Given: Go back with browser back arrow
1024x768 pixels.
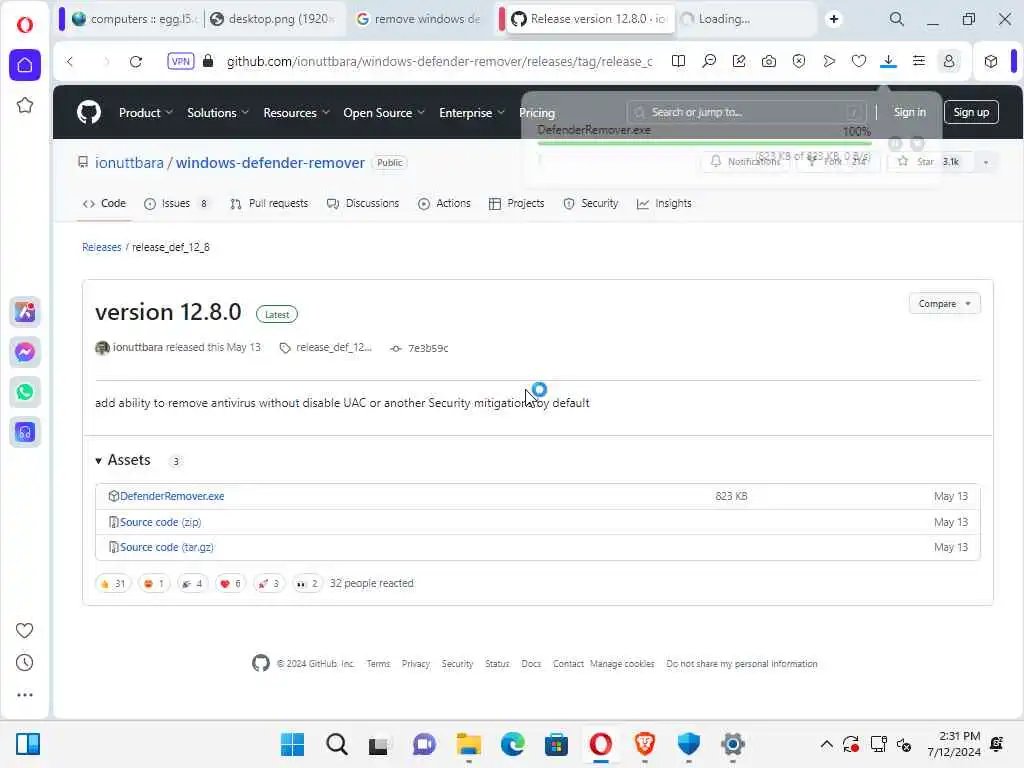Looking at the screenshot, I should 70,61.
